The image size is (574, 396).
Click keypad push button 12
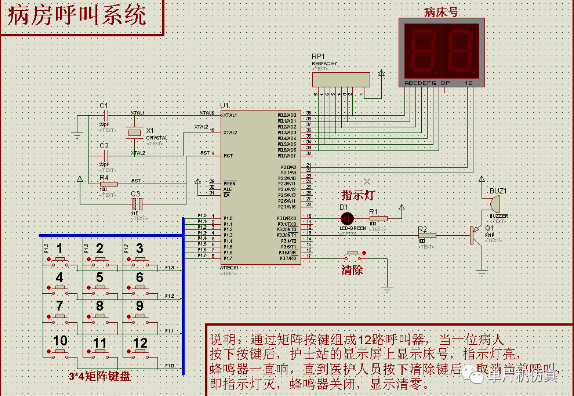coord(139,352)
